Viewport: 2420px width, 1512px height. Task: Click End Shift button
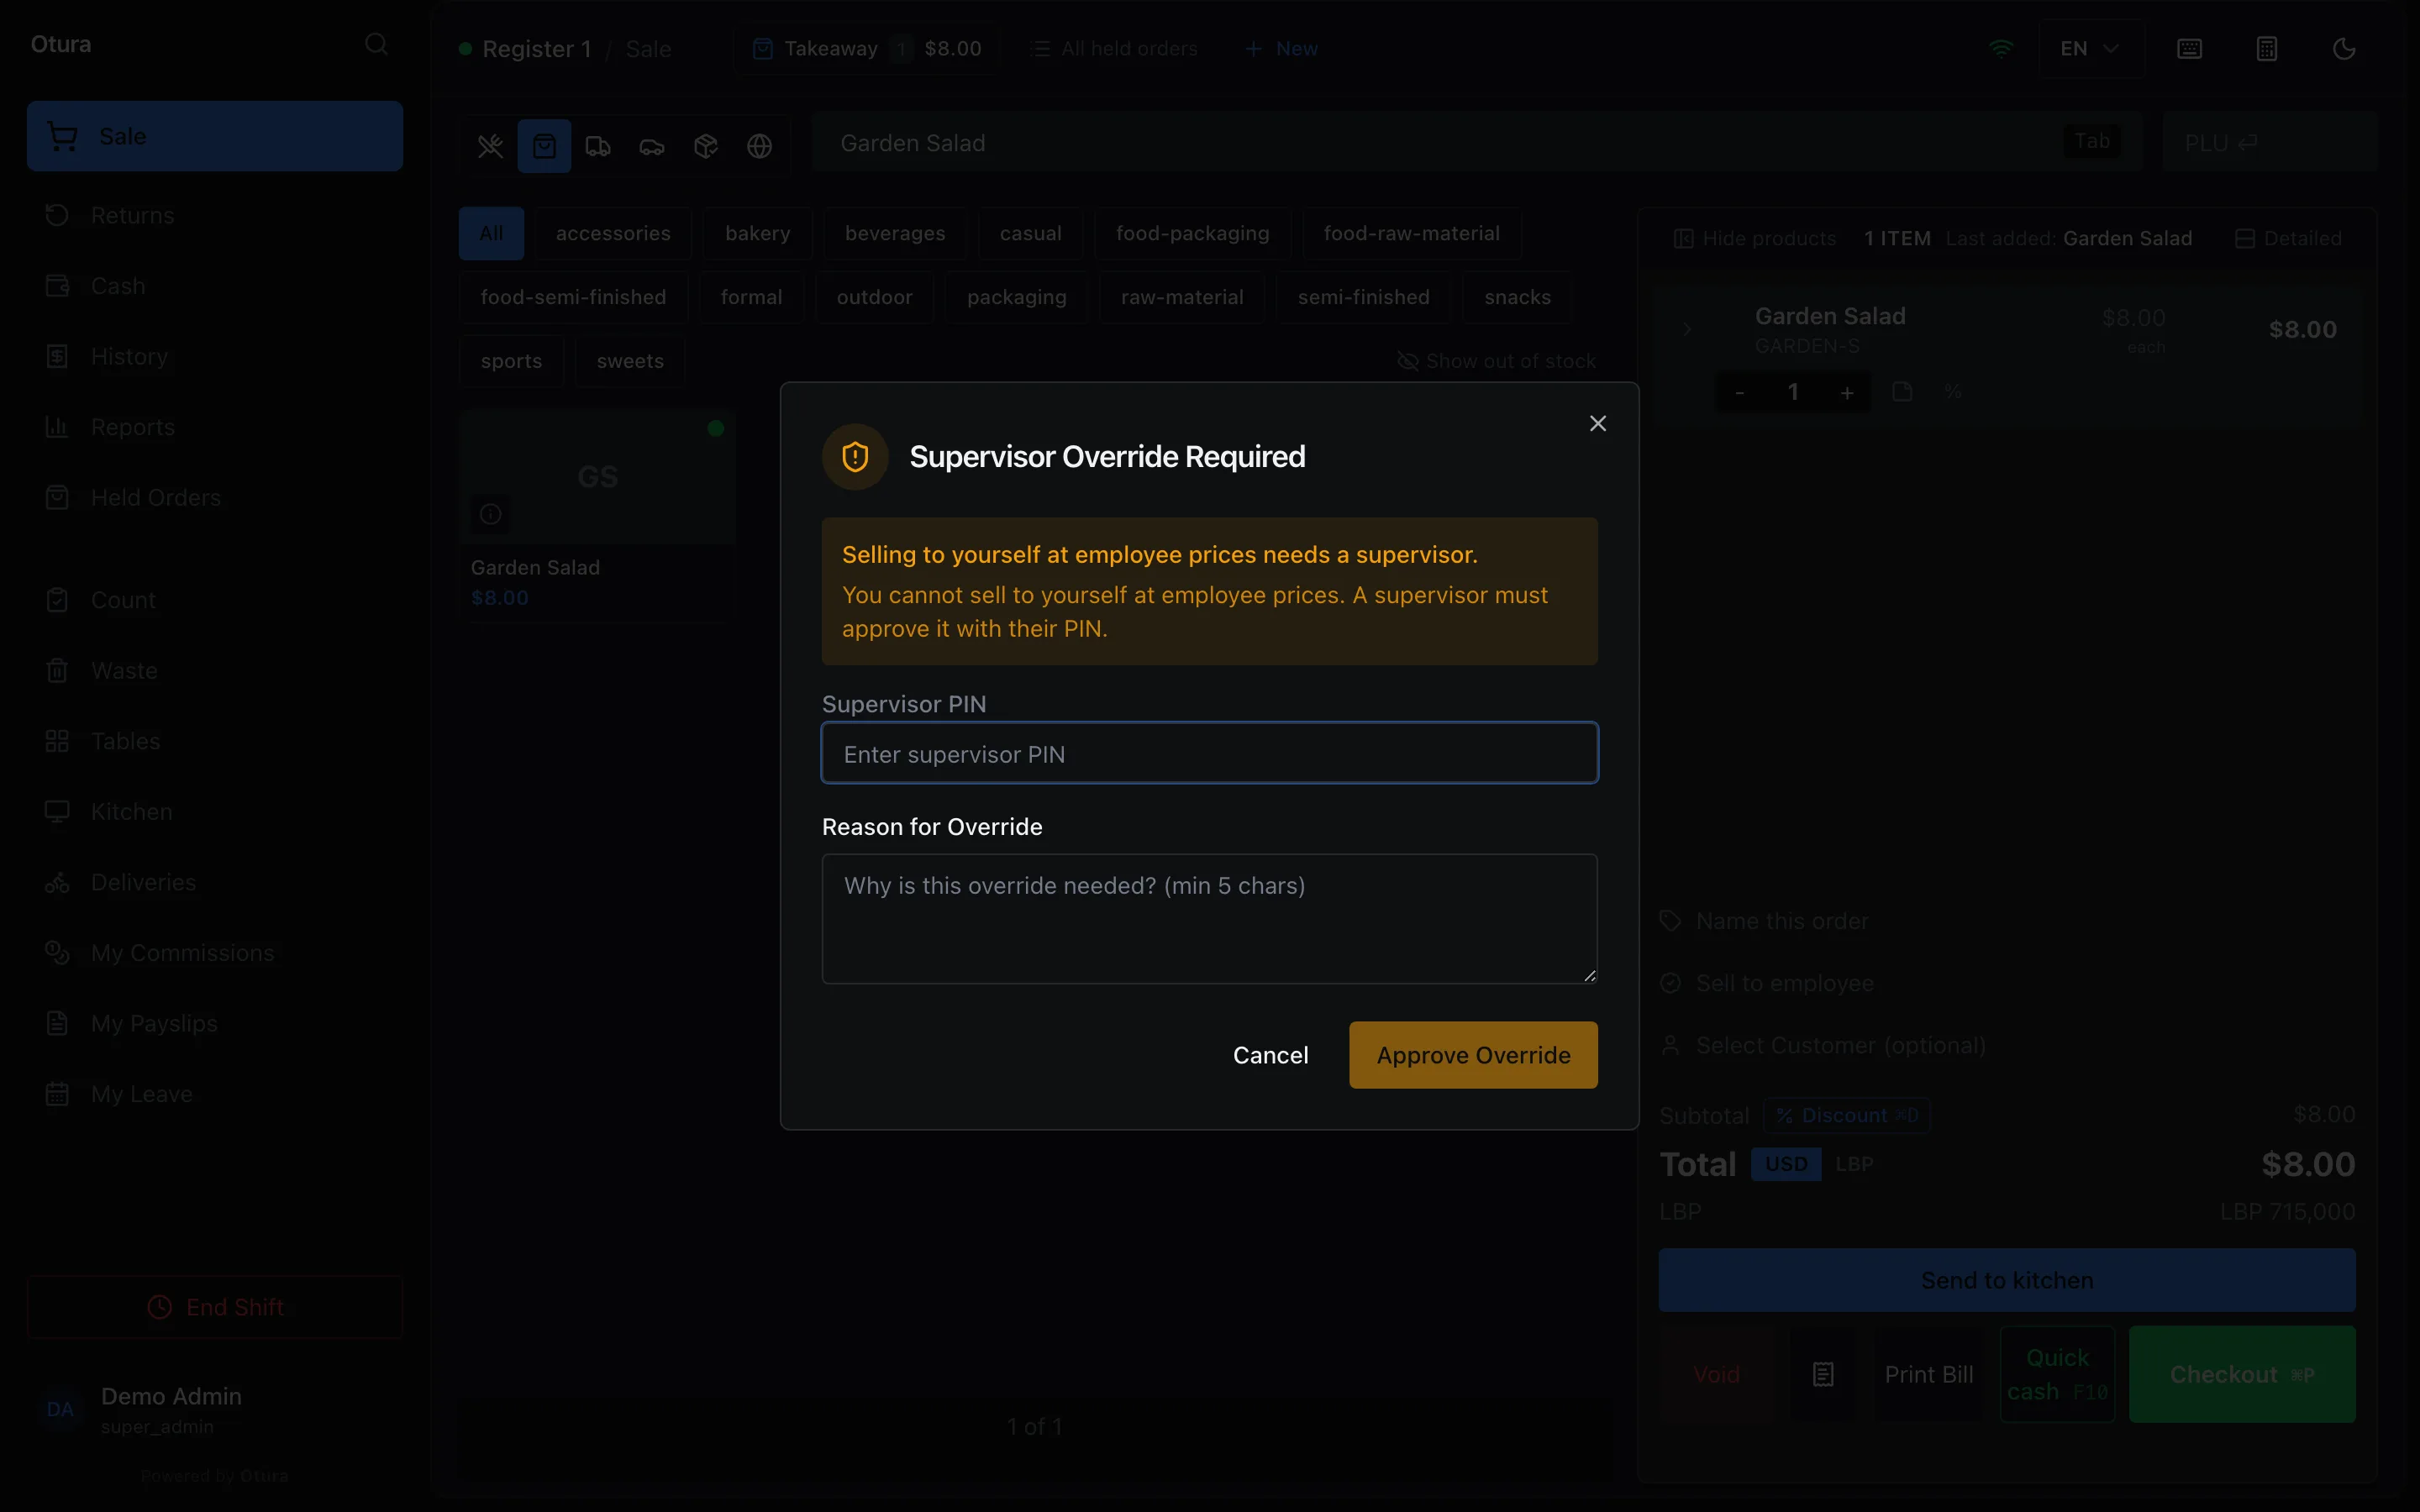[215, 1307]
